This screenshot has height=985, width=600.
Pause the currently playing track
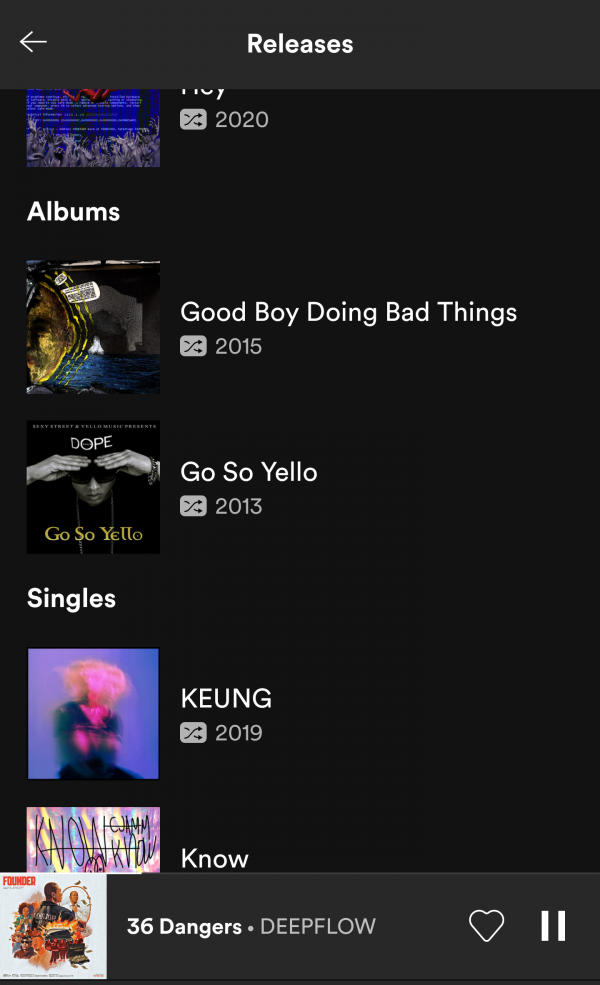(x=553, y=926)
